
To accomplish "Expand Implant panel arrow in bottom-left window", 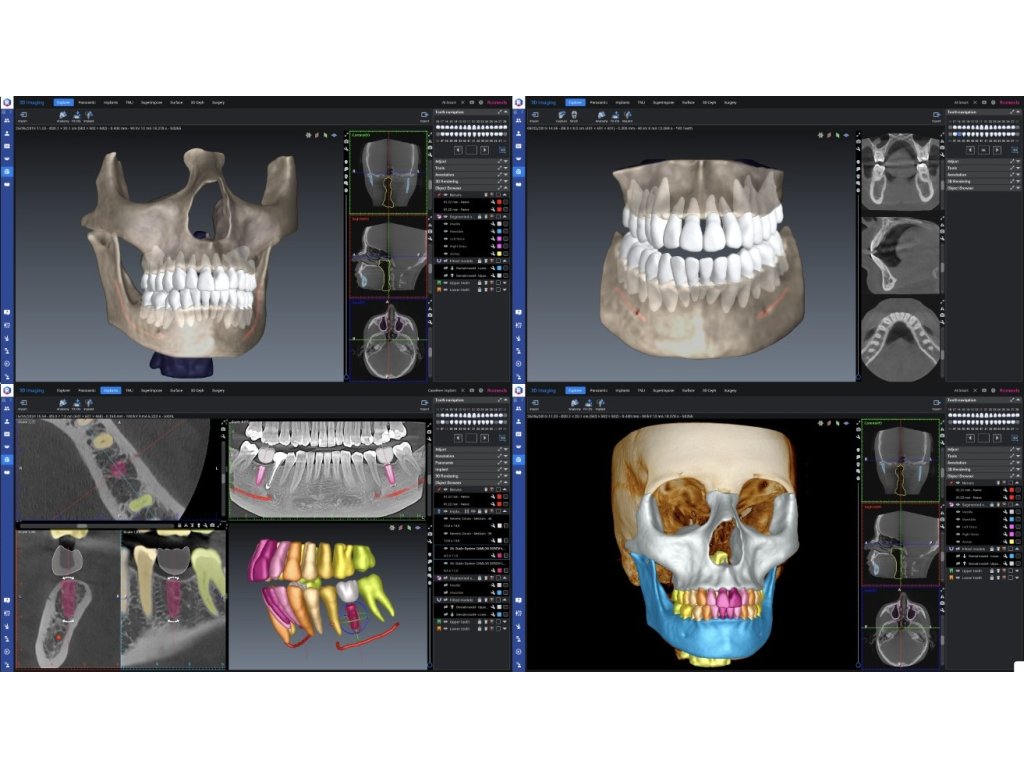I will pyautogui.click(x=505, y=470).
